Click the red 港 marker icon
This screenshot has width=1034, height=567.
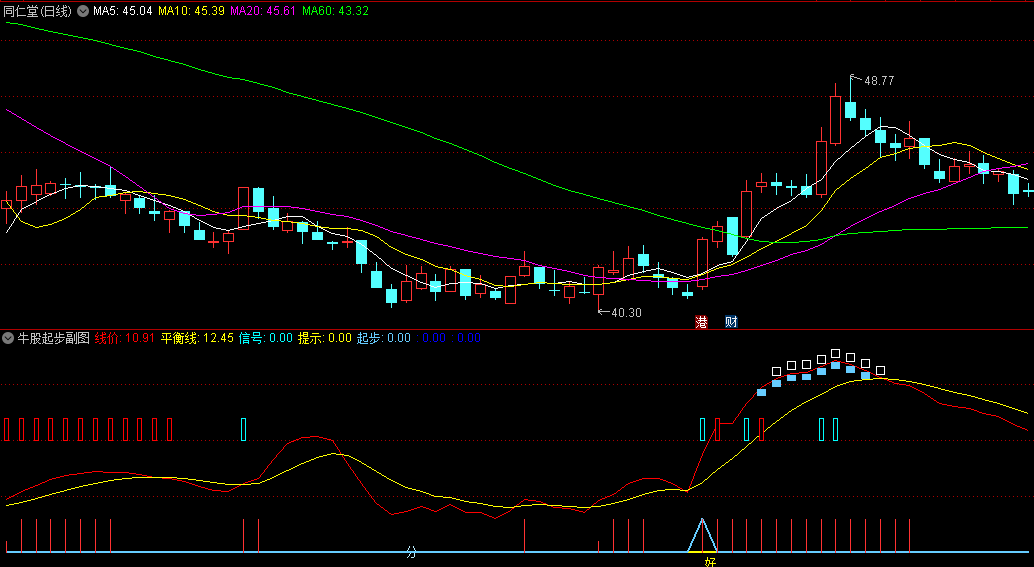[701, 322]
